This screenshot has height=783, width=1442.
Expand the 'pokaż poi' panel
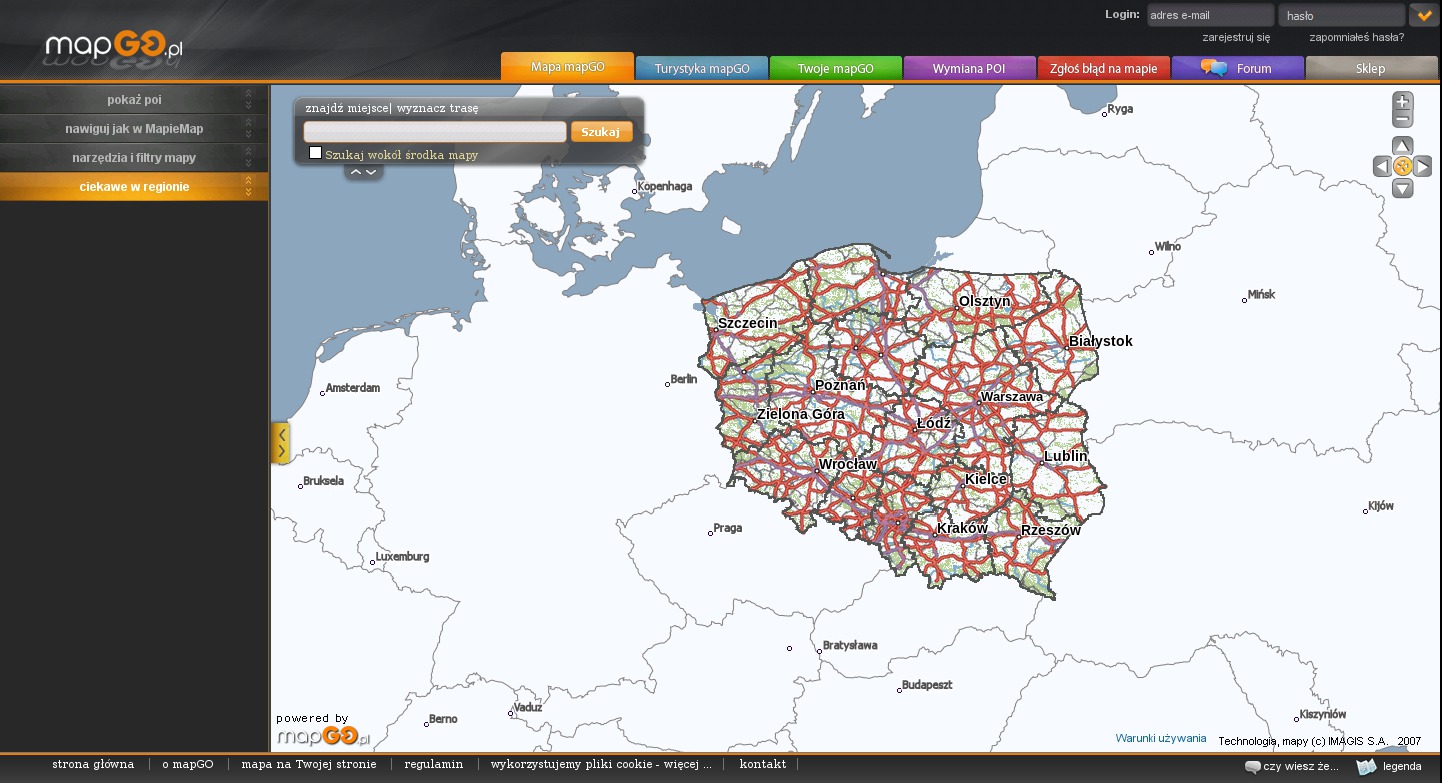point(134,100)
